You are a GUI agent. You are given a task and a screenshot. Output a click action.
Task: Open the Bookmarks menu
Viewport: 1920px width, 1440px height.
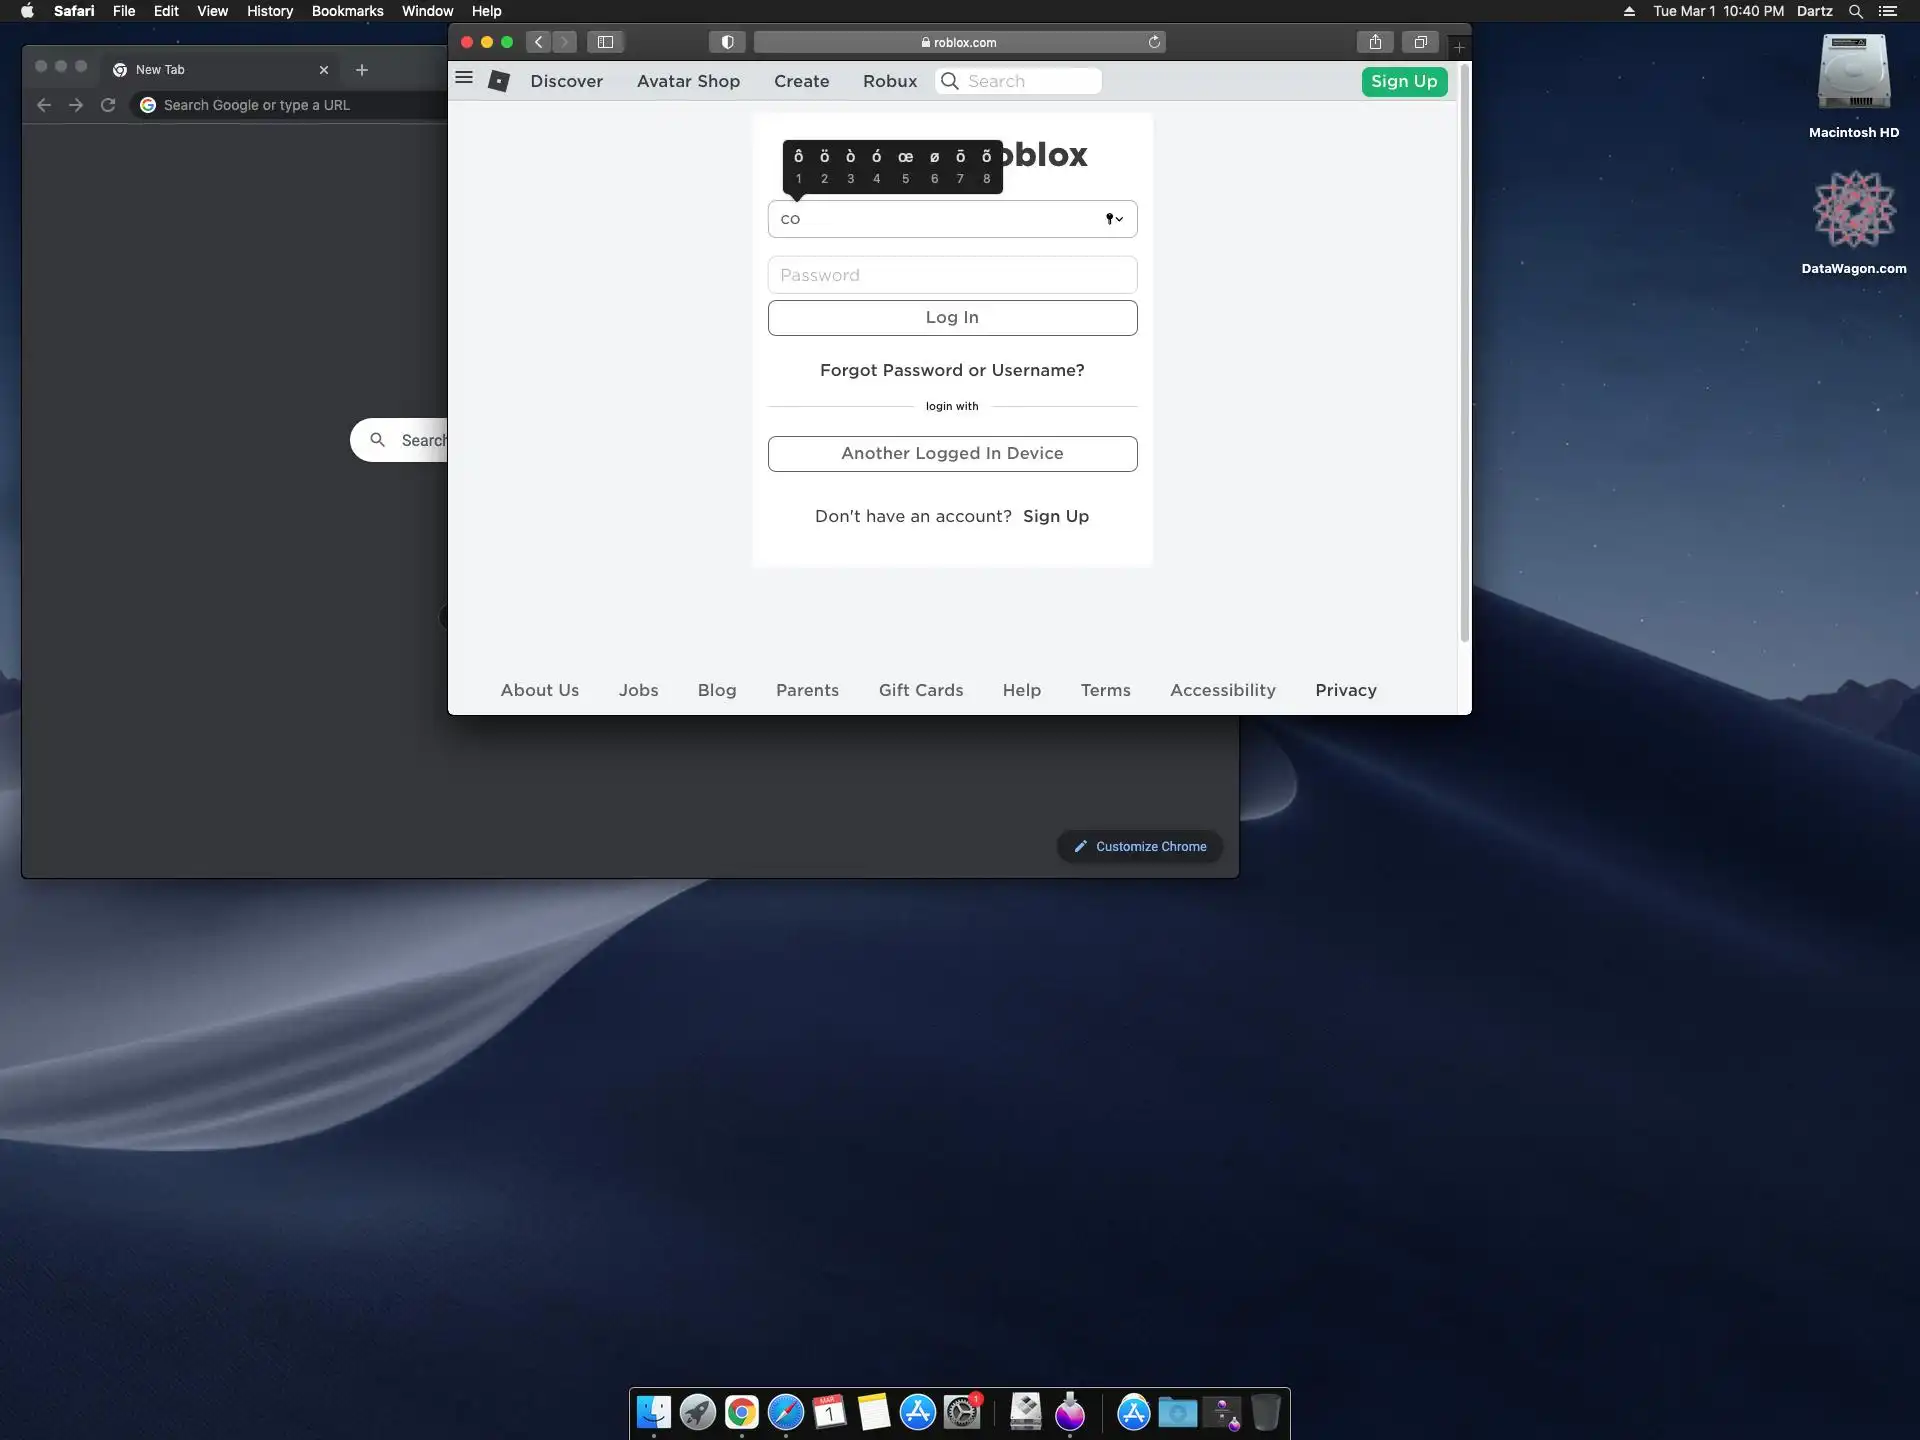point(347,11)
